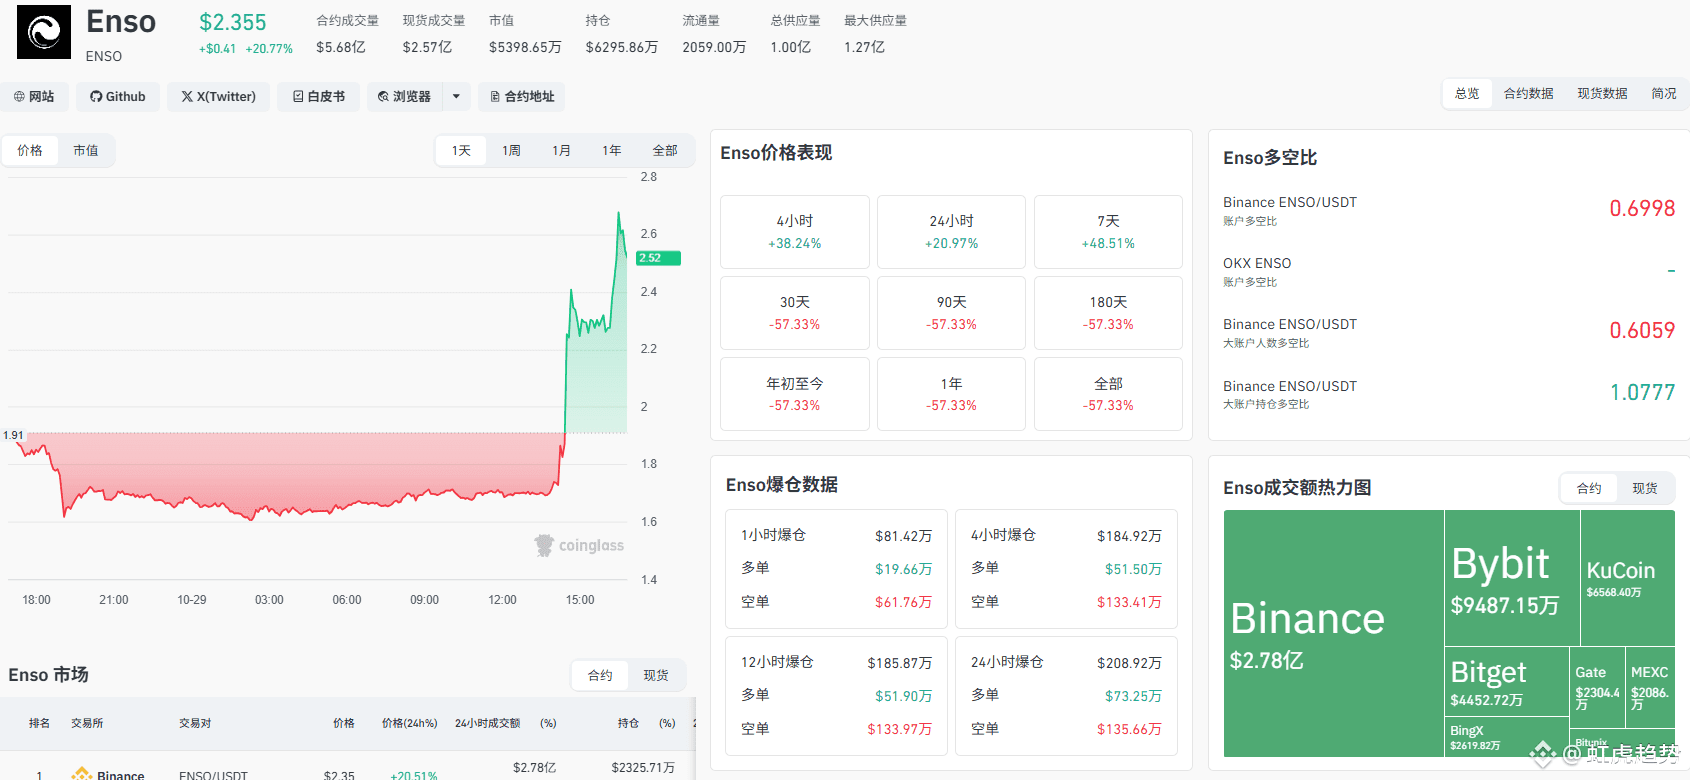1690x780 pixels.
Task: Click the Binance heatmap block
Action: (x=1334, y=633)
